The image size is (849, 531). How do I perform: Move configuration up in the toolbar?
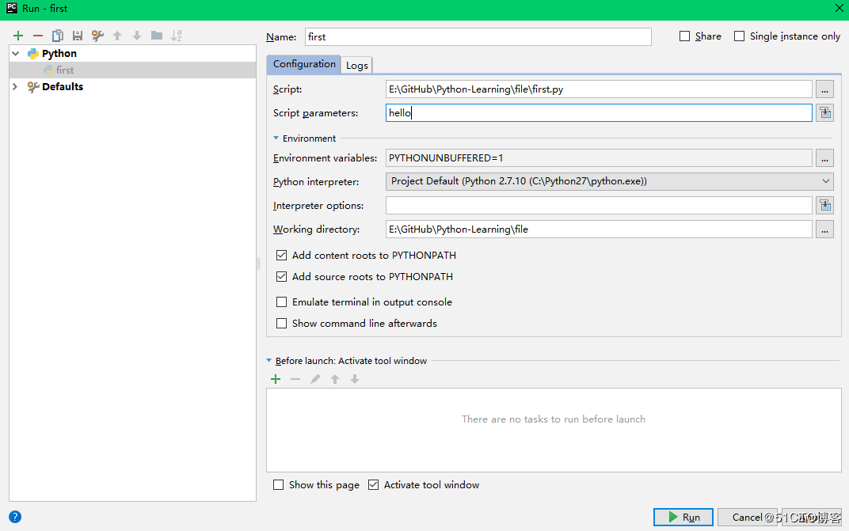(x=117, y=36)
